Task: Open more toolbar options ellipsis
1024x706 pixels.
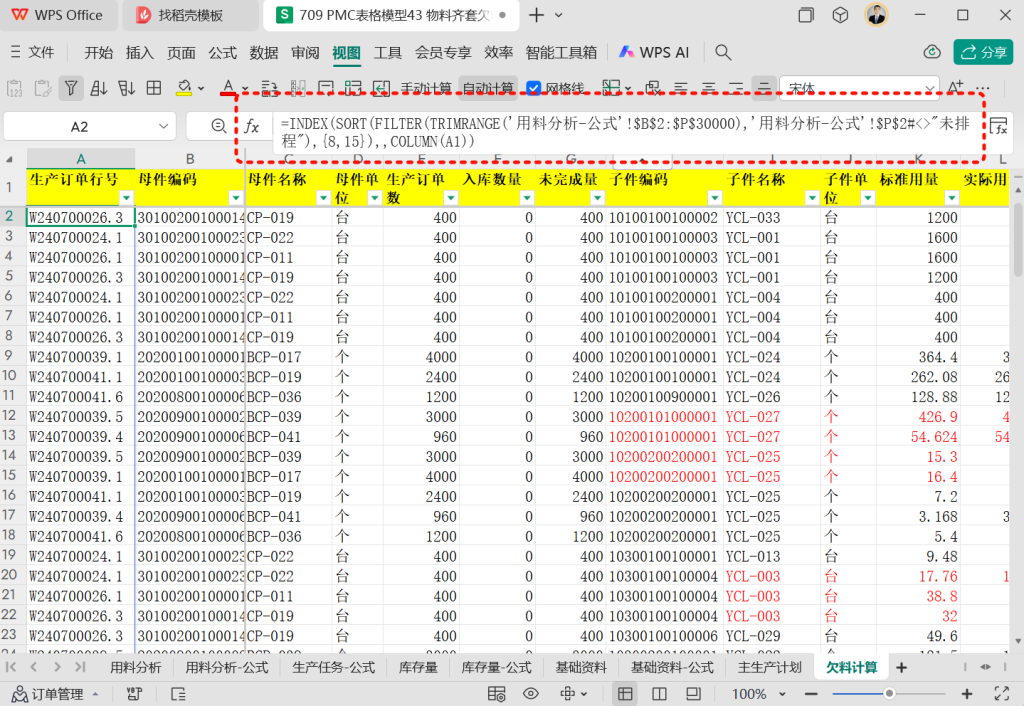Action: 982,88
